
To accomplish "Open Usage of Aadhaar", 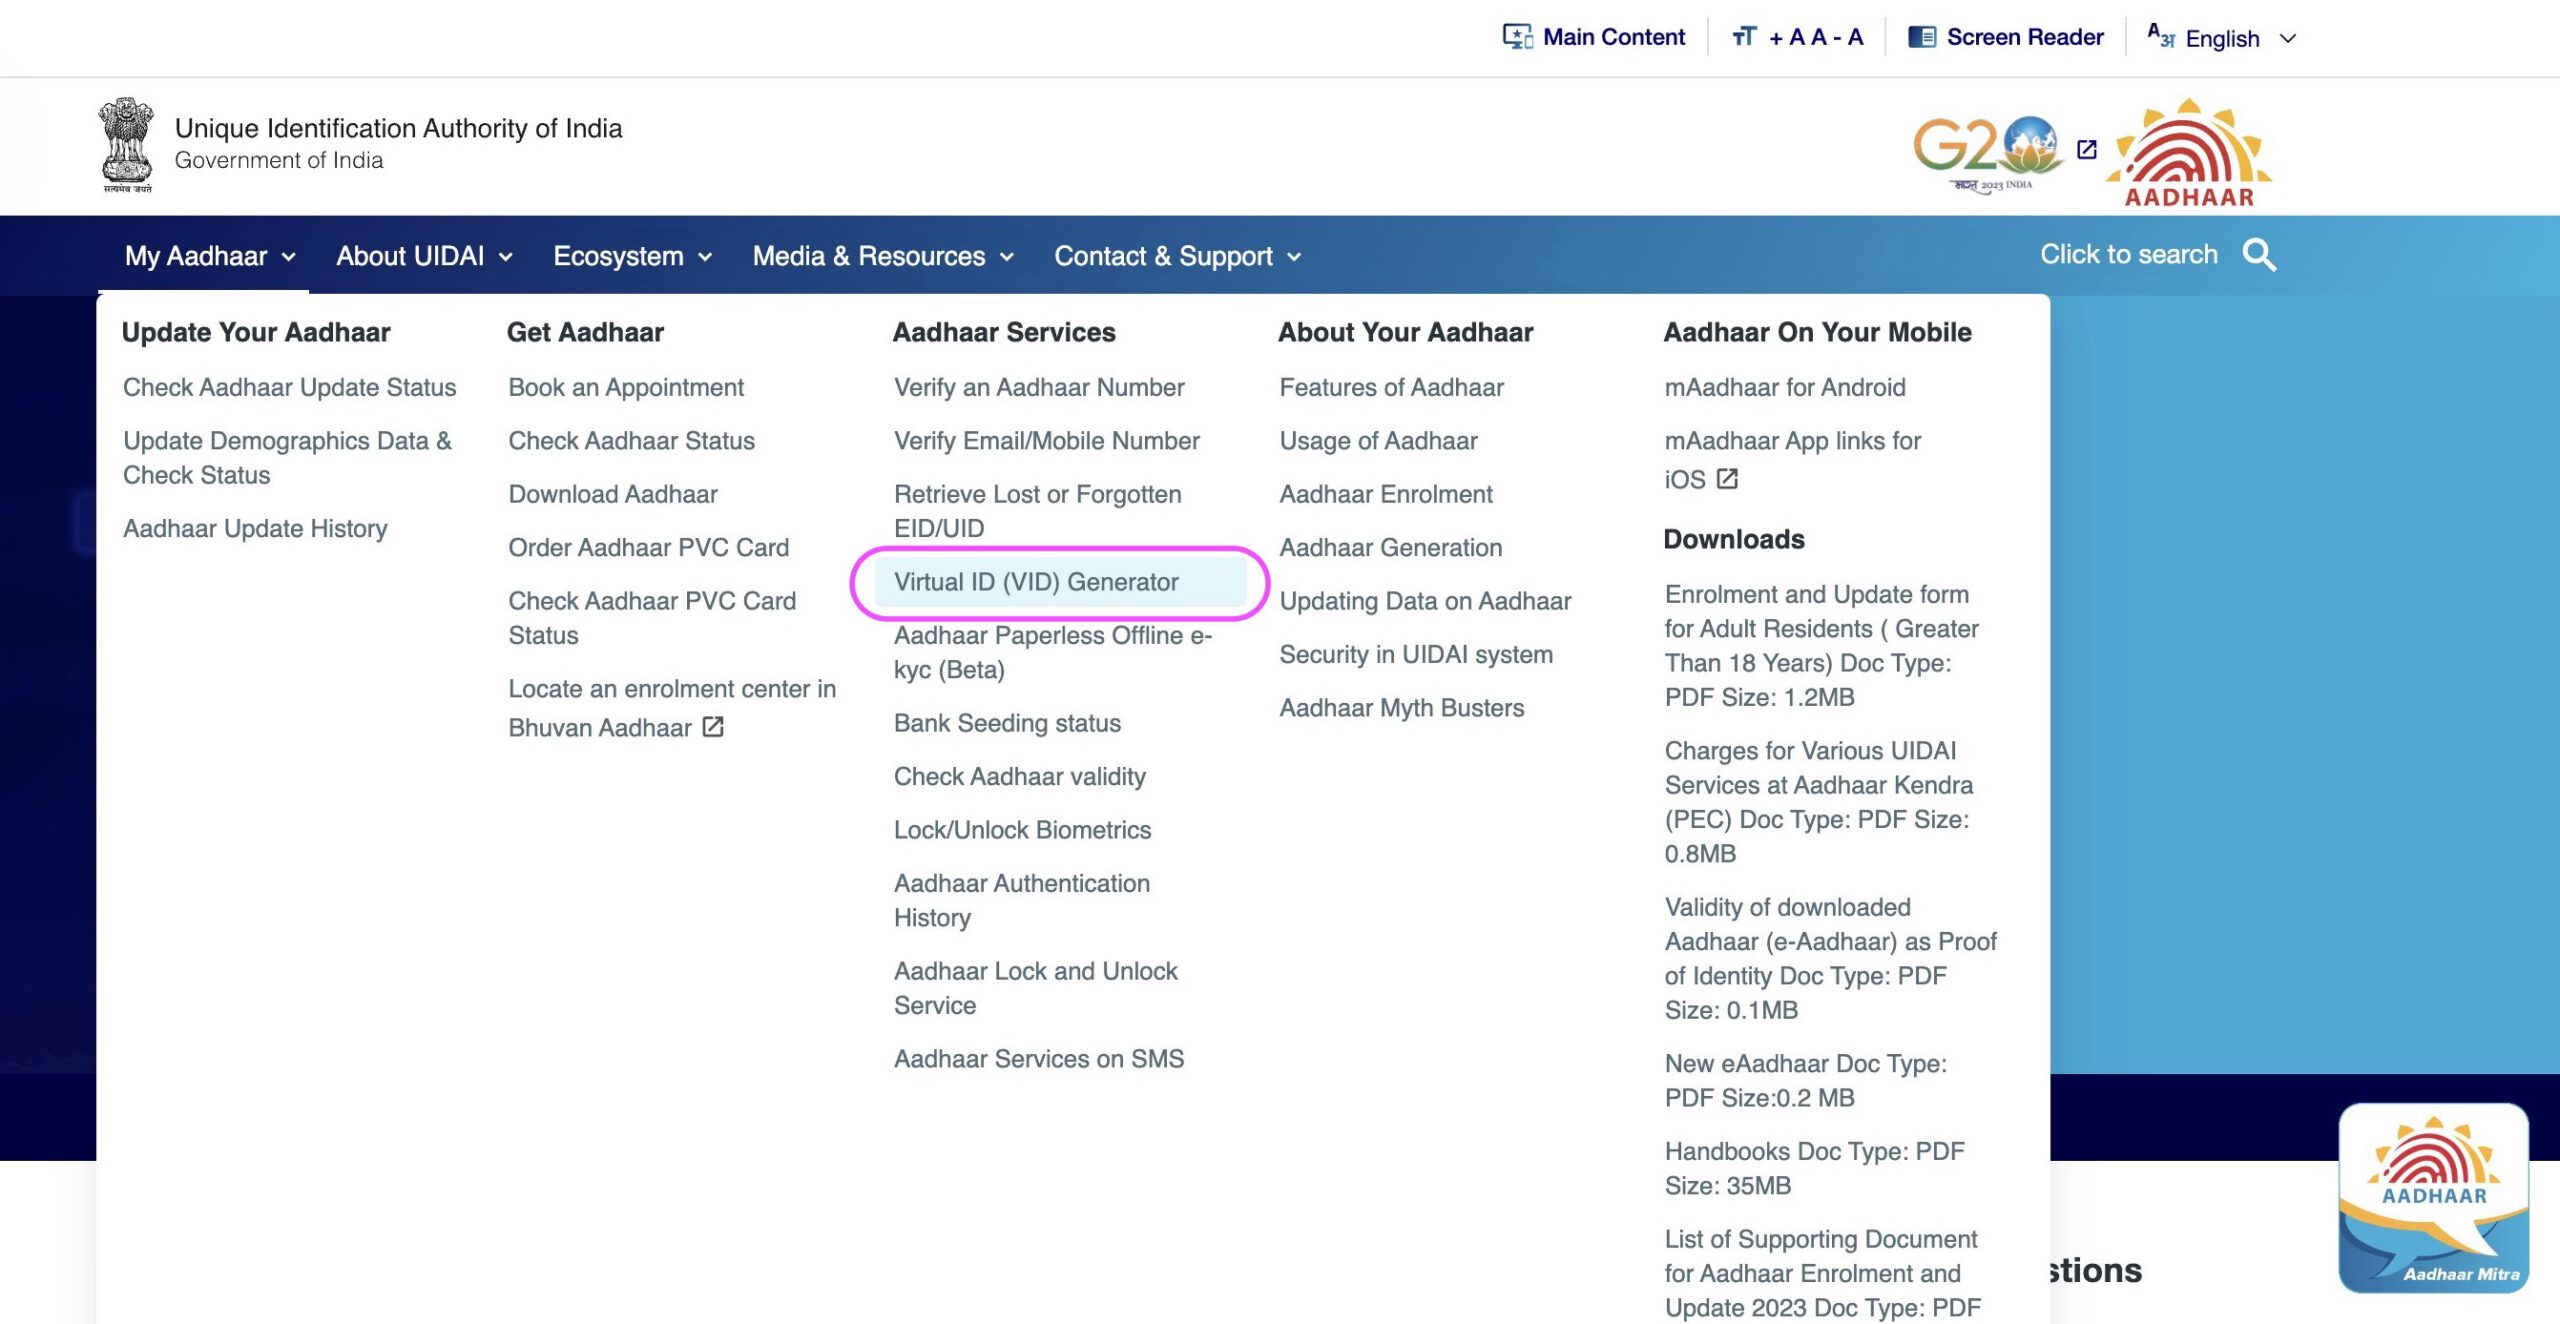I will [x=1378, y=440].
